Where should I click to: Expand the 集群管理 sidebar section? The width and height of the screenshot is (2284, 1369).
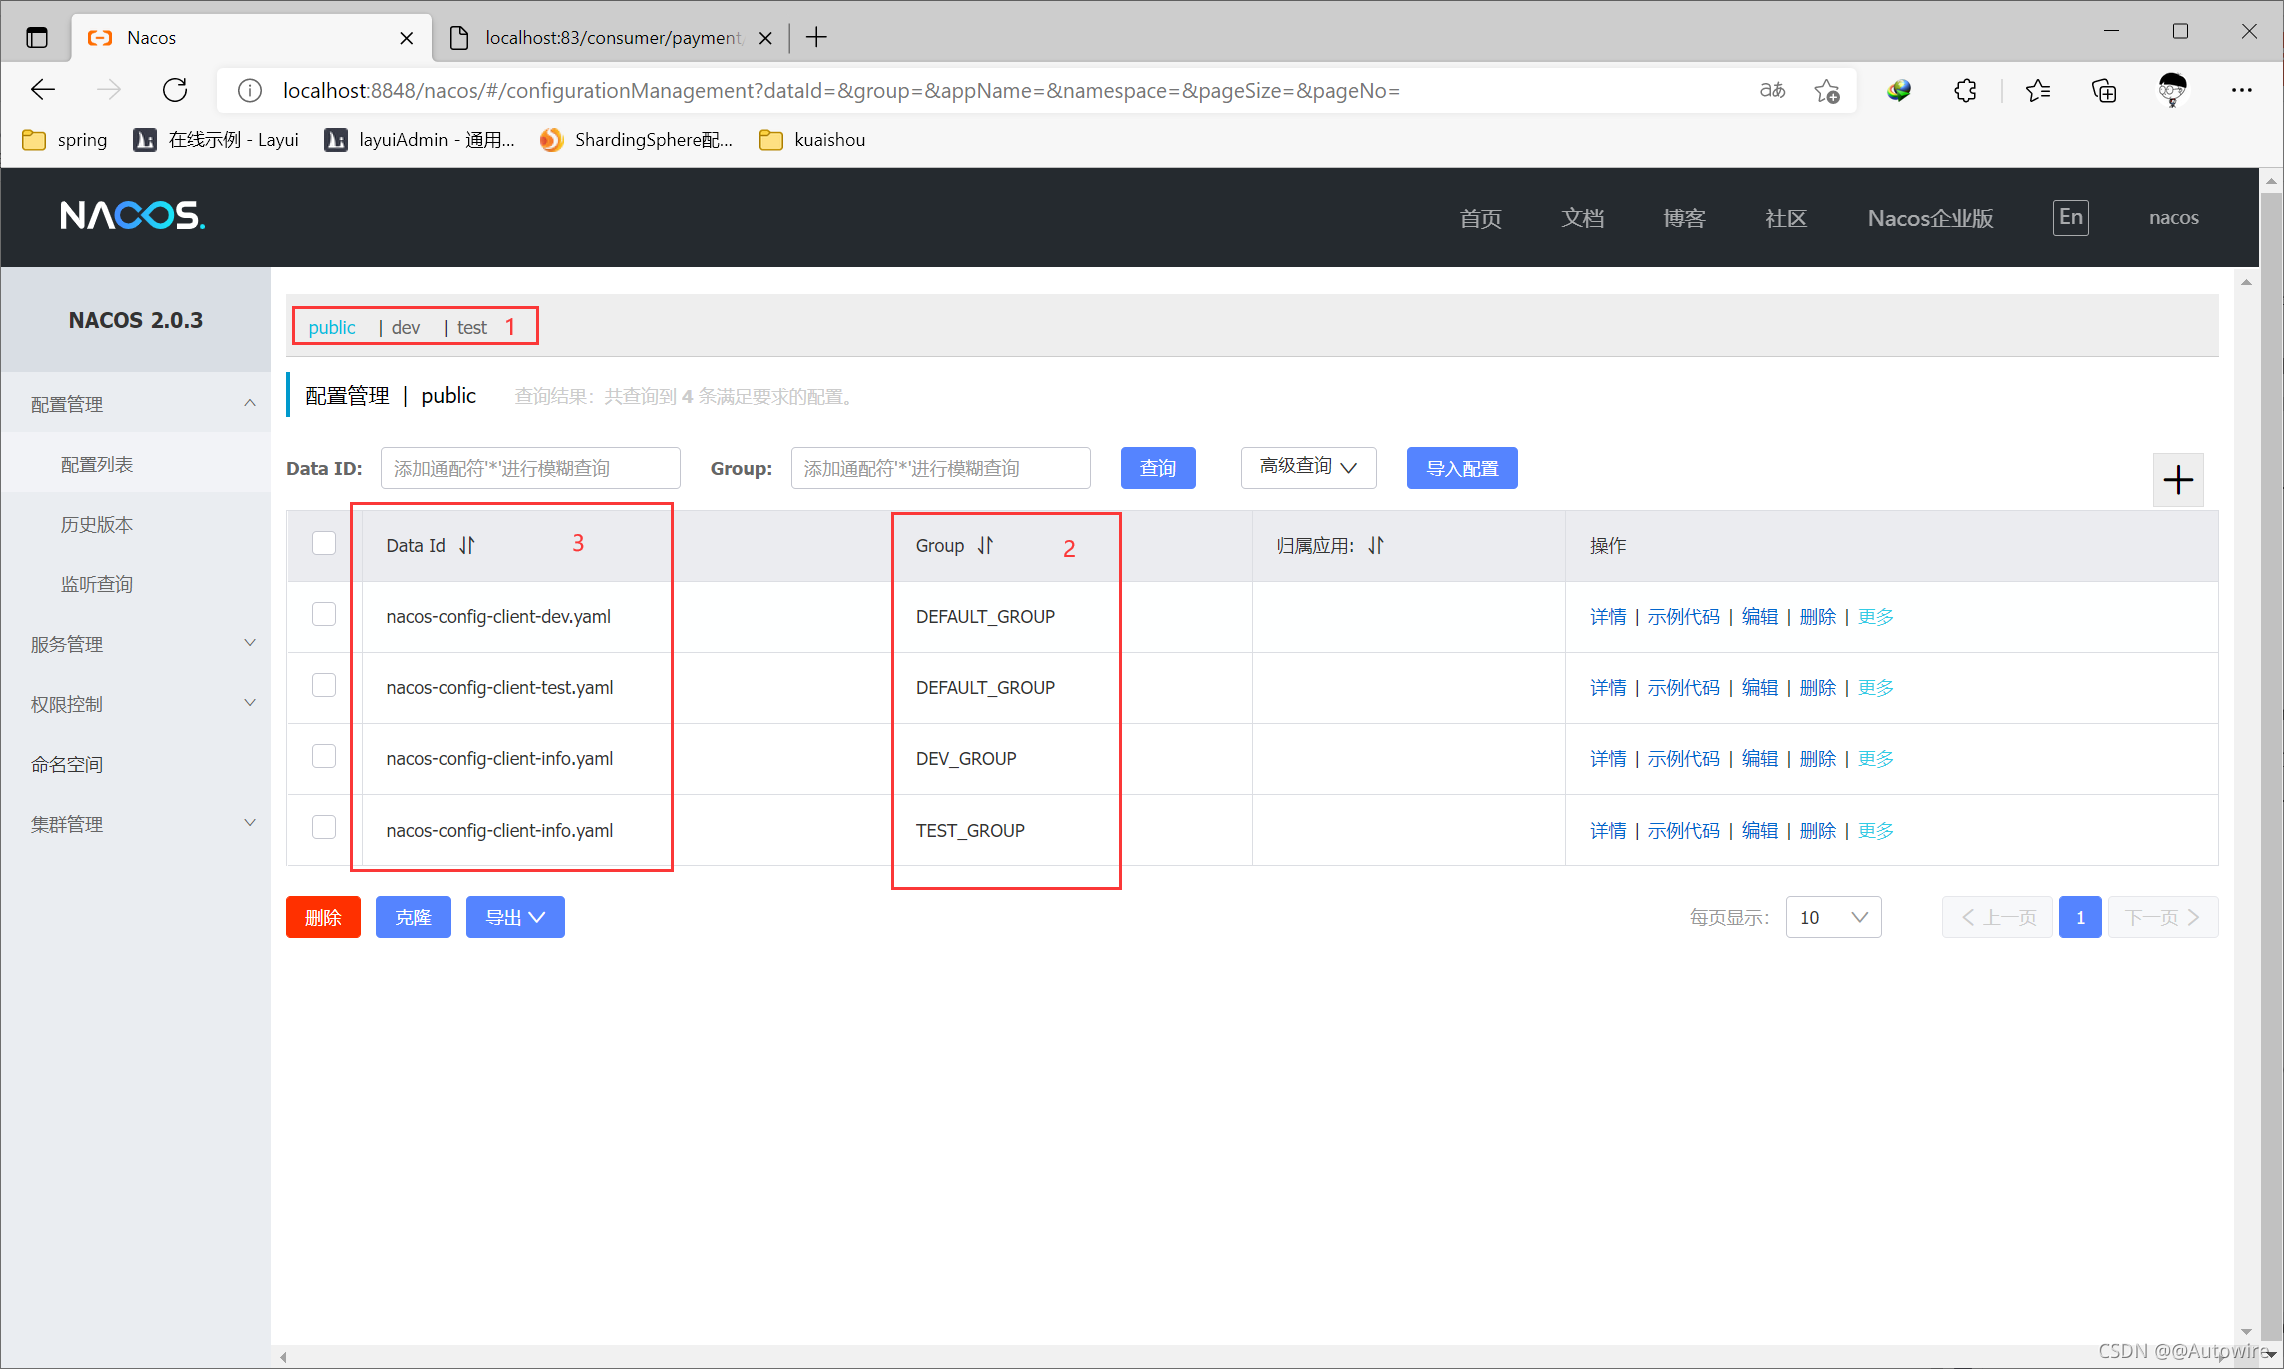pyautogui.click(x=136, y=824)
